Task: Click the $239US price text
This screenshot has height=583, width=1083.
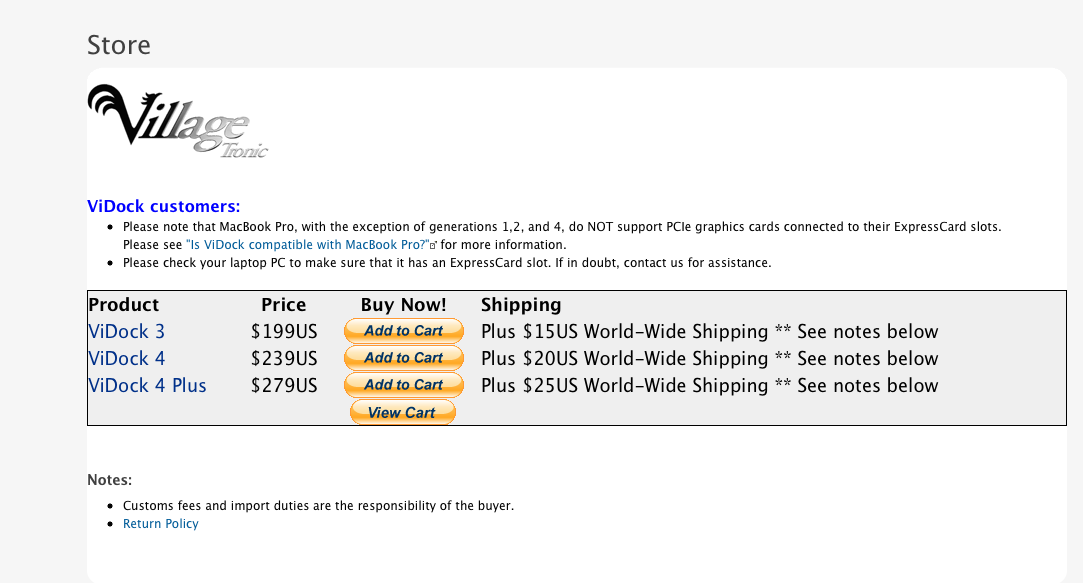Action: click(284, 359)
